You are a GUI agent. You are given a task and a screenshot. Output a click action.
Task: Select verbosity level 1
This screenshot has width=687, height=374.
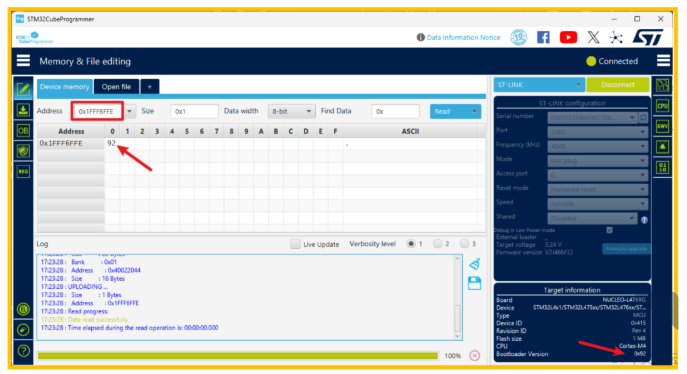pyautogui.click(x=411, y=243)
